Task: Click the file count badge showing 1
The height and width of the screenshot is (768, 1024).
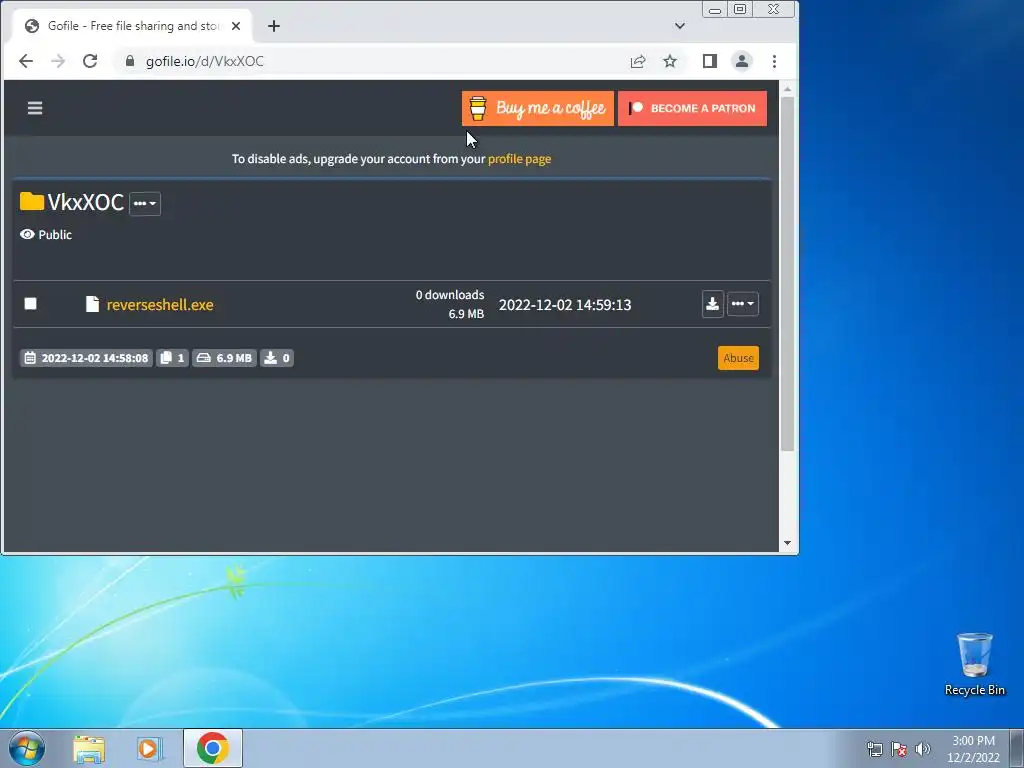Action: click(x=172, y=358)
